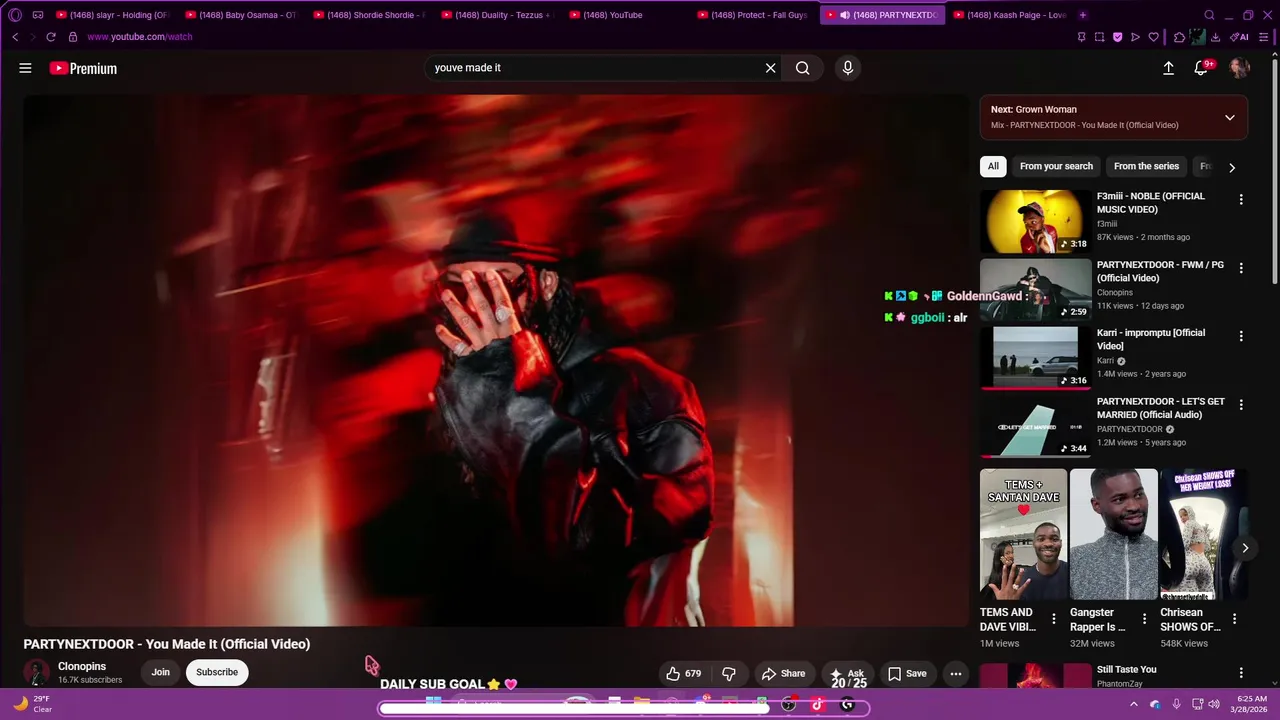
Task: Switch to the Shordie Shordie tab
Action: pyautogui.click(x=368, y=15)
